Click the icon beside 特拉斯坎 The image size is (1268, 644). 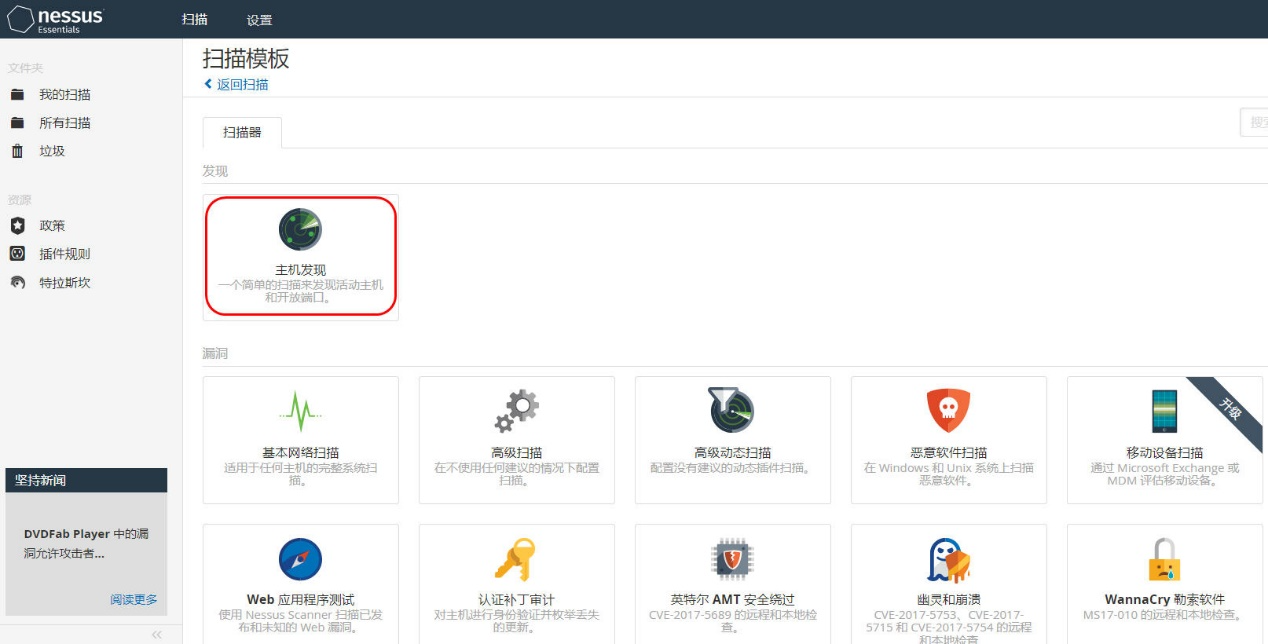(17, 283)
